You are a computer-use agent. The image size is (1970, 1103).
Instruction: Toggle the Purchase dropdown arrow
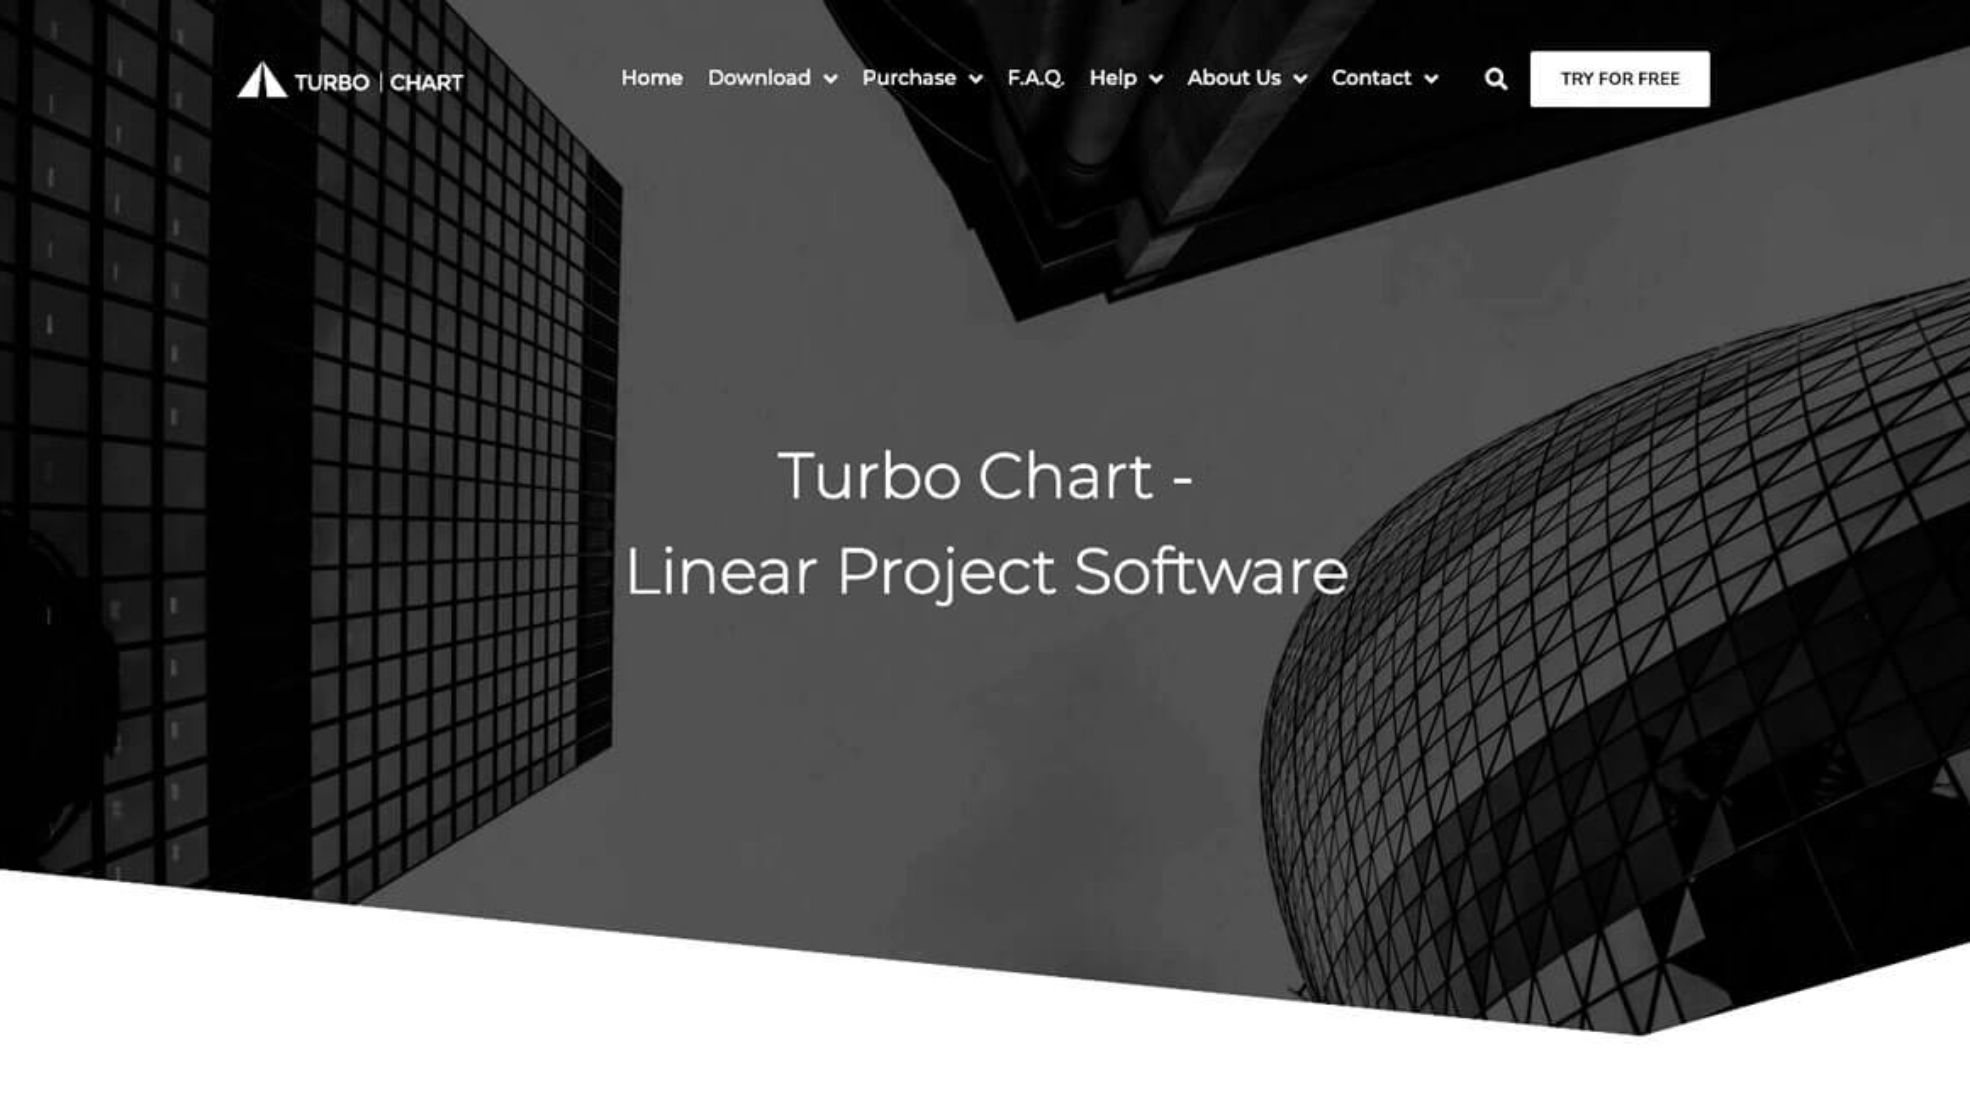tap(977, 78)
